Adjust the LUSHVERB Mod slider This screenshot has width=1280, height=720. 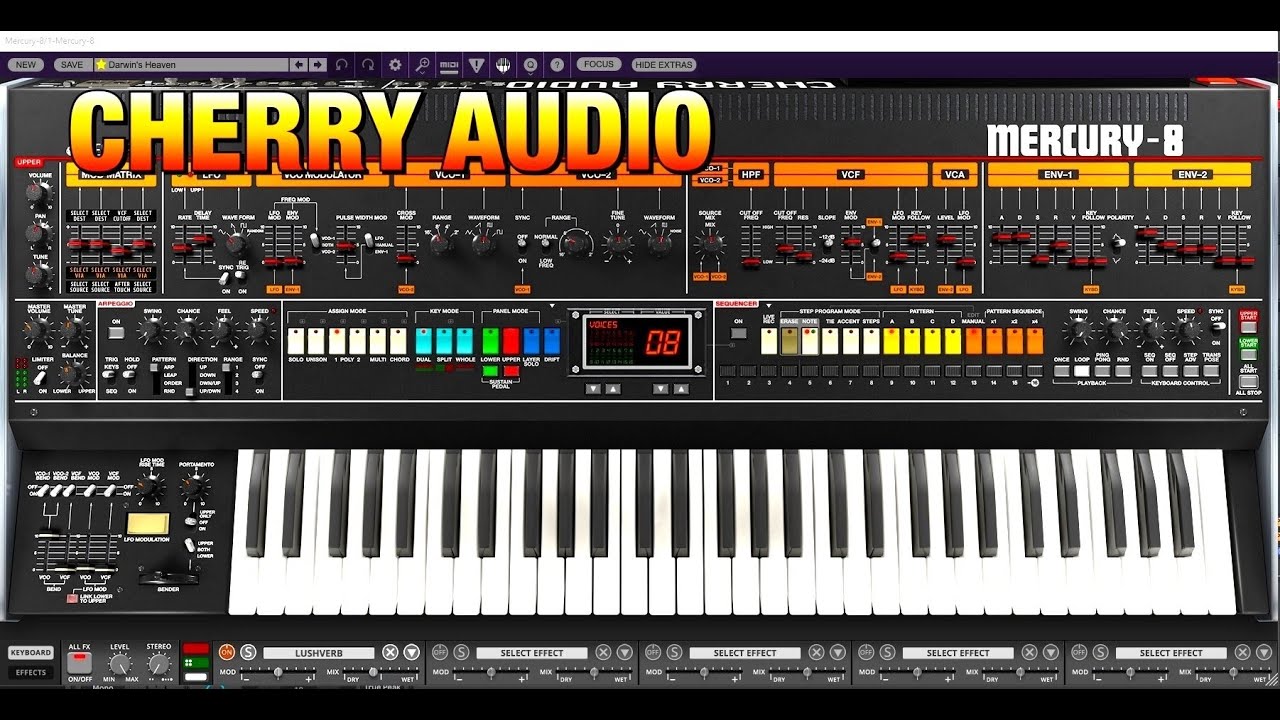click(x=277, y=673)
